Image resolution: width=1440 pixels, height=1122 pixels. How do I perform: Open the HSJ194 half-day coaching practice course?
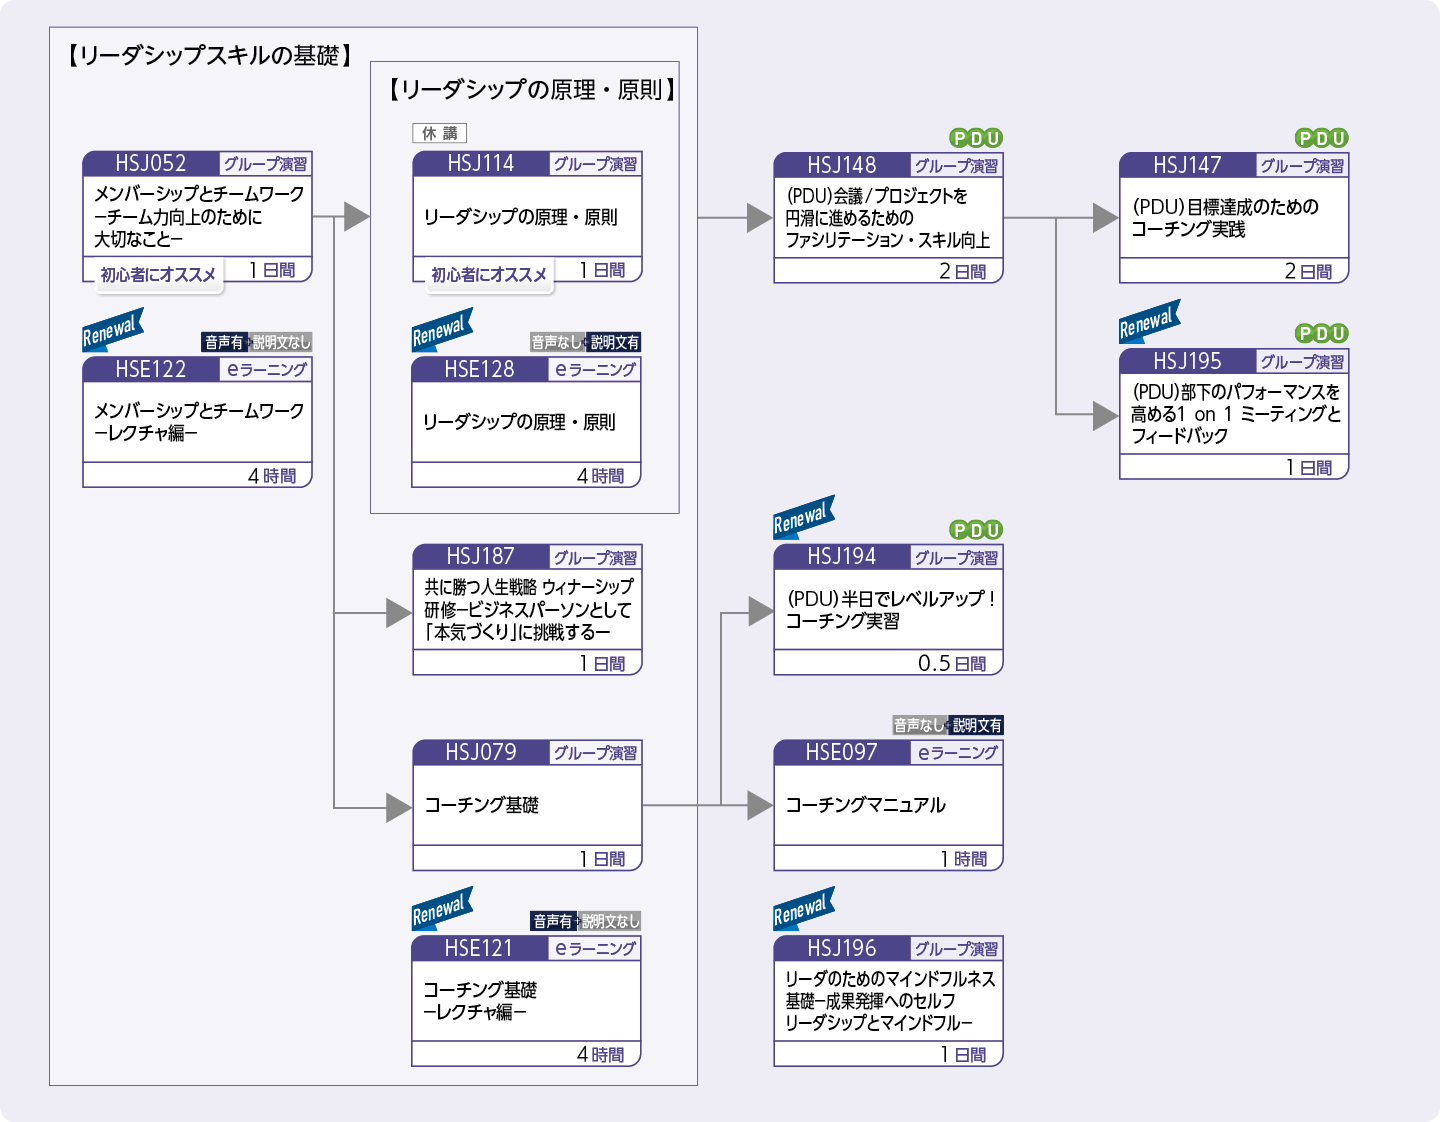888,610
